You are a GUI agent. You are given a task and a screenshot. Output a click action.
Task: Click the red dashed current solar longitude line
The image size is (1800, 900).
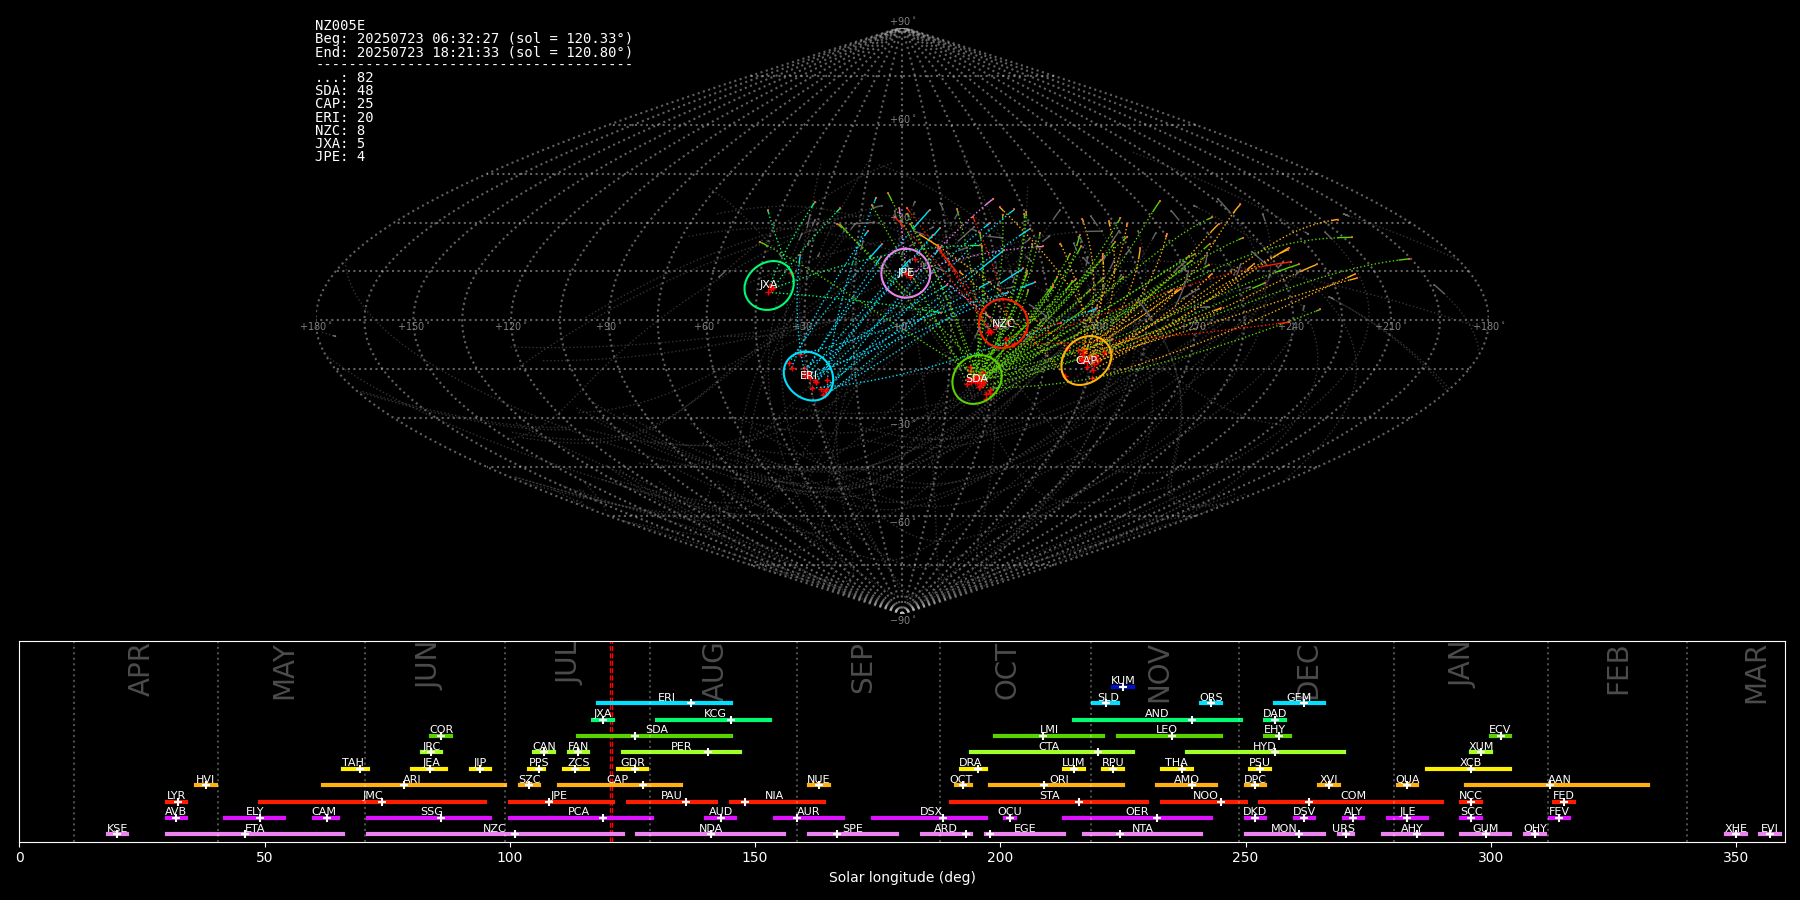tap(611, 741)
